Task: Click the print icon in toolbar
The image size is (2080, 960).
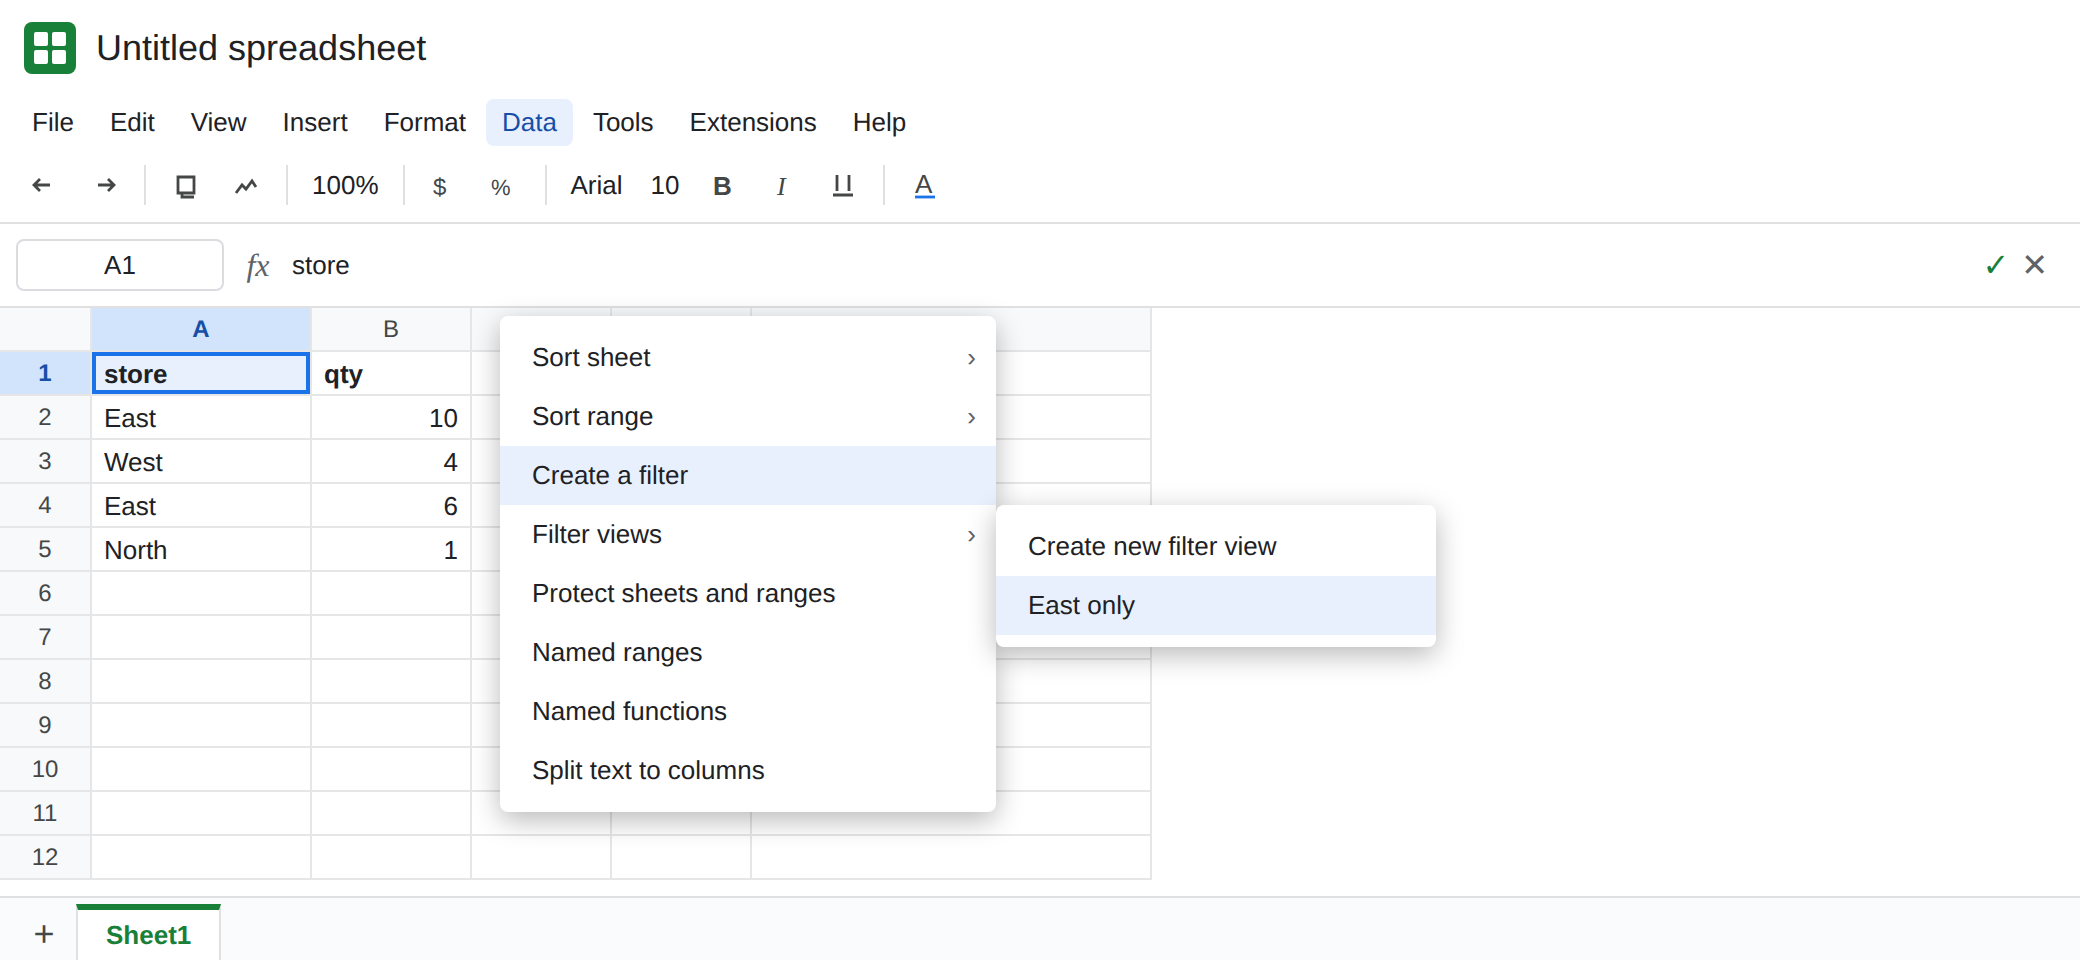Action: [186, 186]
